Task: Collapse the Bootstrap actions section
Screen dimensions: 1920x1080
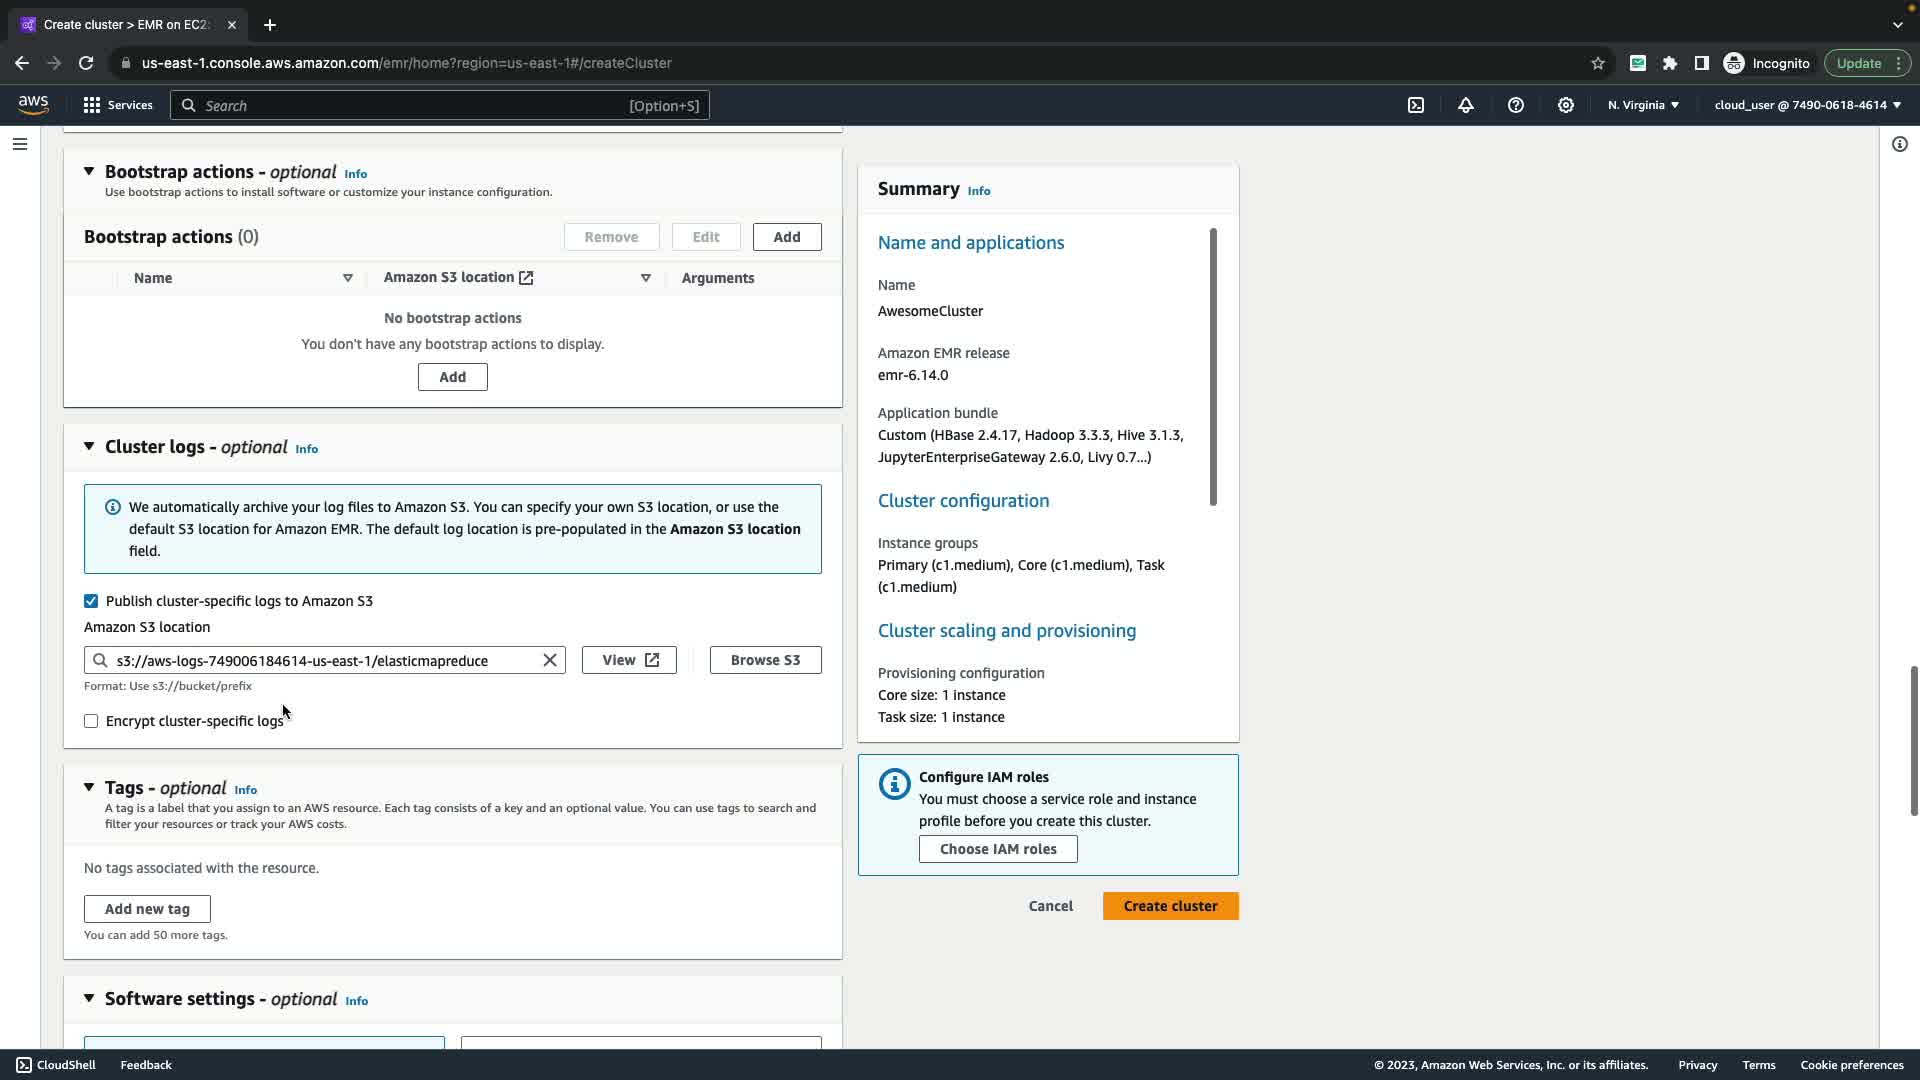Action: (89, 172)
